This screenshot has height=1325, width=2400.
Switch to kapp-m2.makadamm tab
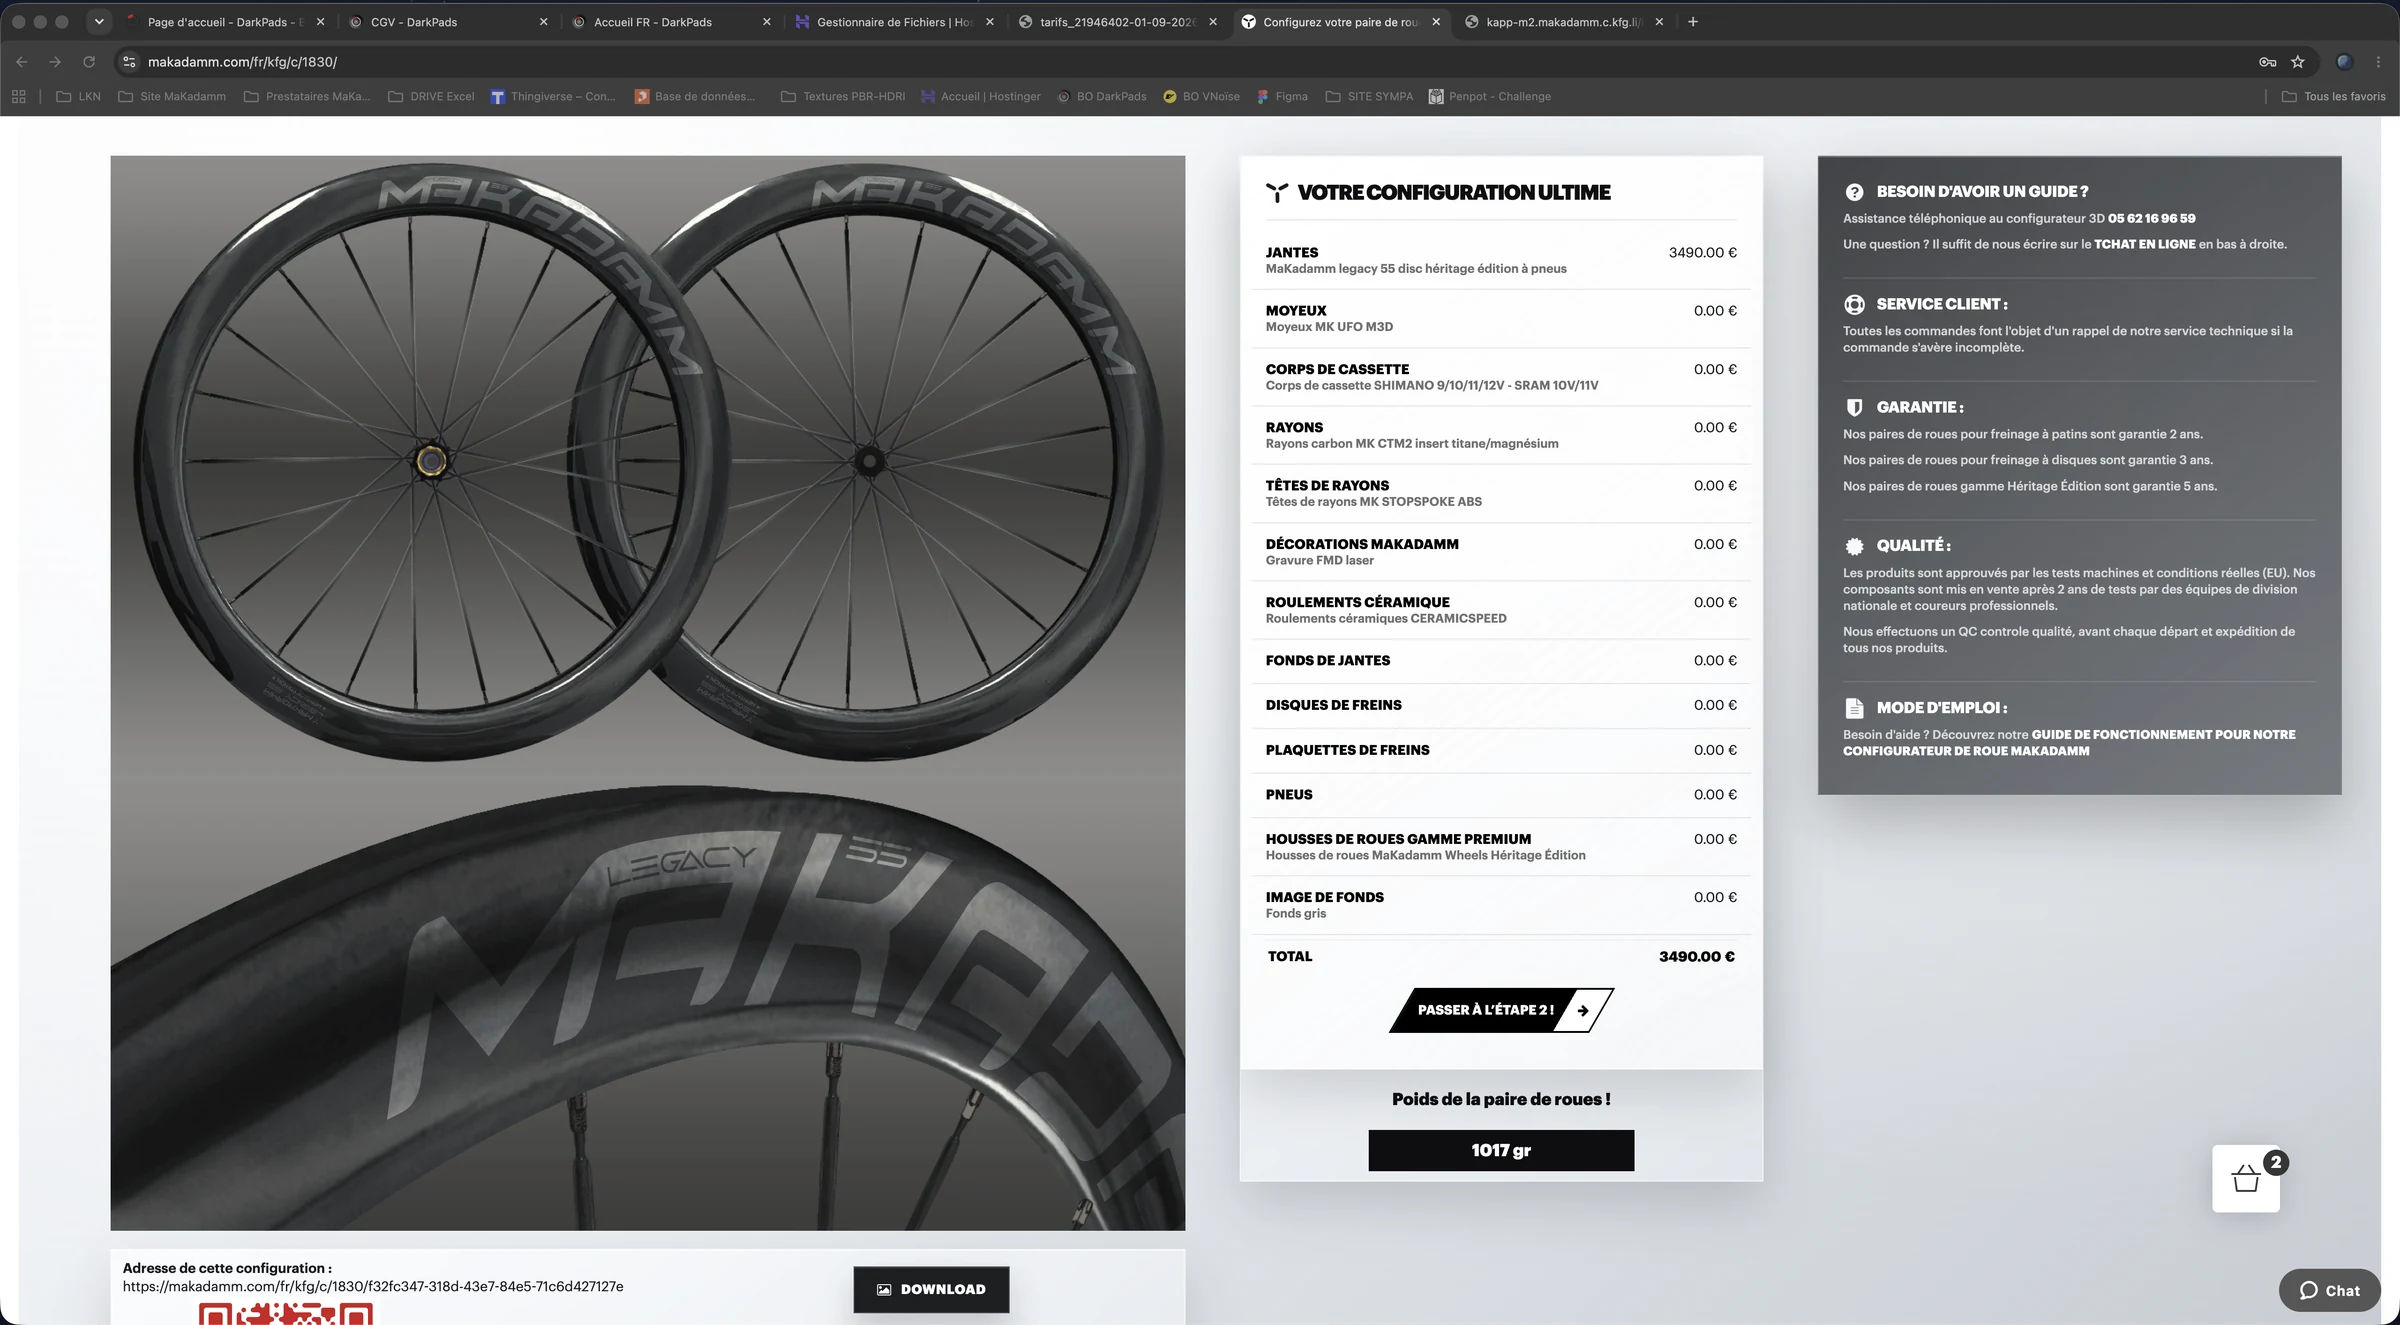(1562, 21)
